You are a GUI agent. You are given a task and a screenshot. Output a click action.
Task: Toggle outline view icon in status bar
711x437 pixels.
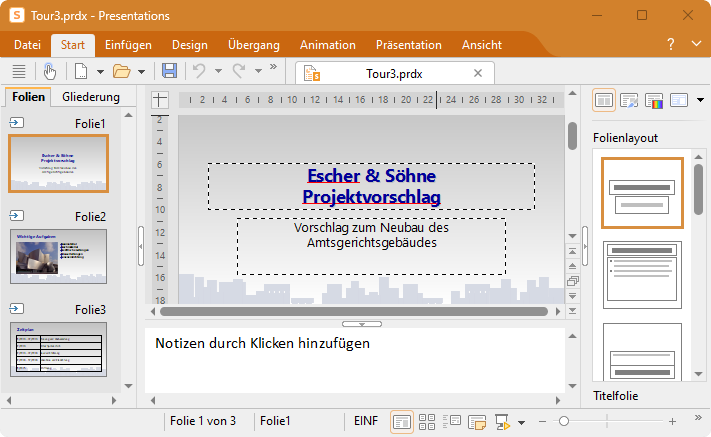click(451, 421)
